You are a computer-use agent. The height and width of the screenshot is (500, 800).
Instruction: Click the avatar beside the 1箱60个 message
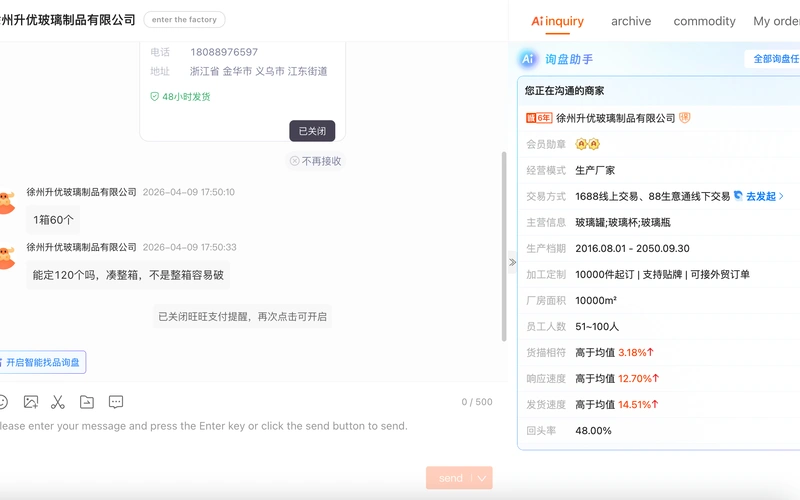[6, 203]
